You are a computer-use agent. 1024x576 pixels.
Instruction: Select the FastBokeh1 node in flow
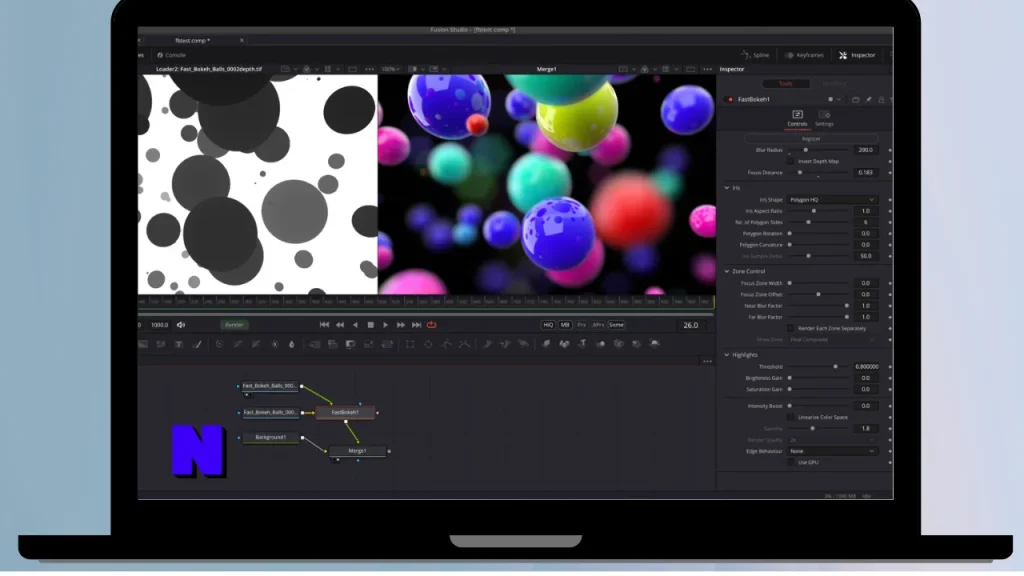pos(345,413)
